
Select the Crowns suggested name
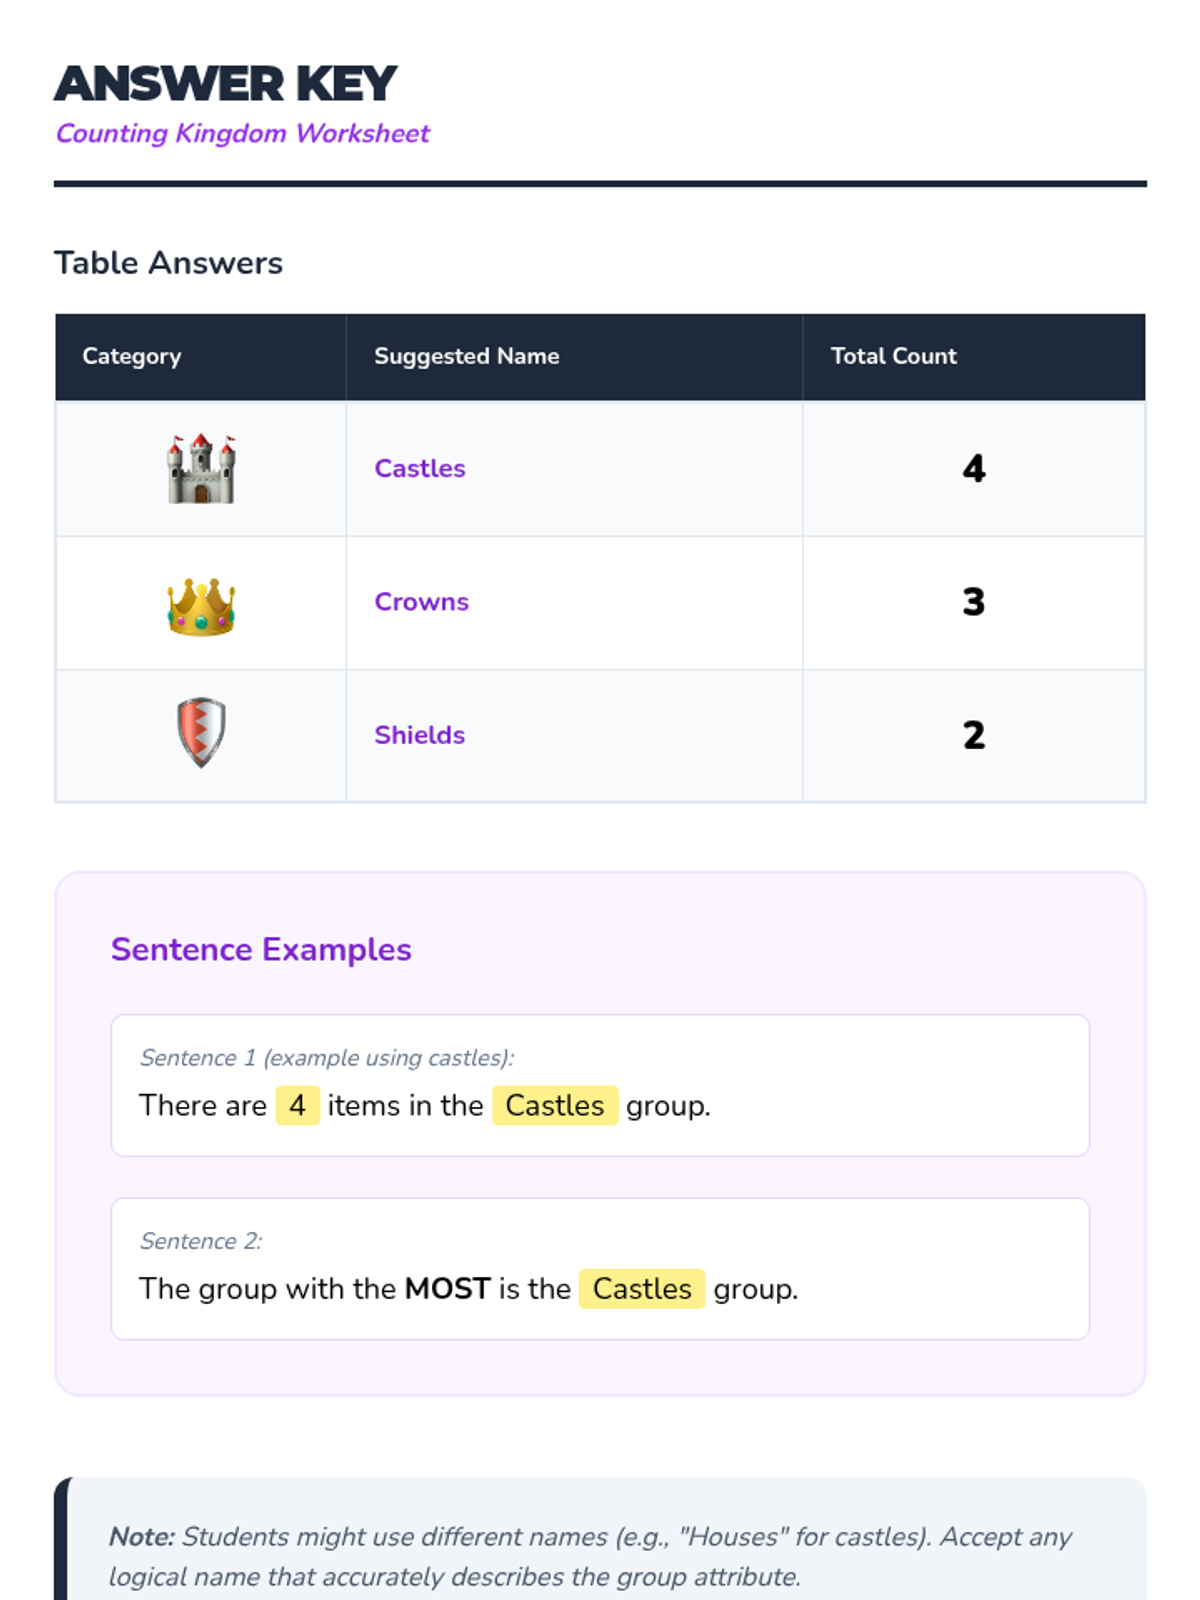click(x=421, y=602)
